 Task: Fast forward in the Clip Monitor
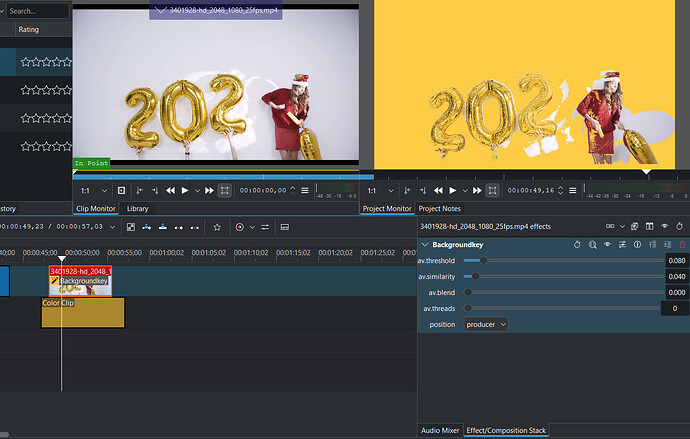(x=209, y=190)
